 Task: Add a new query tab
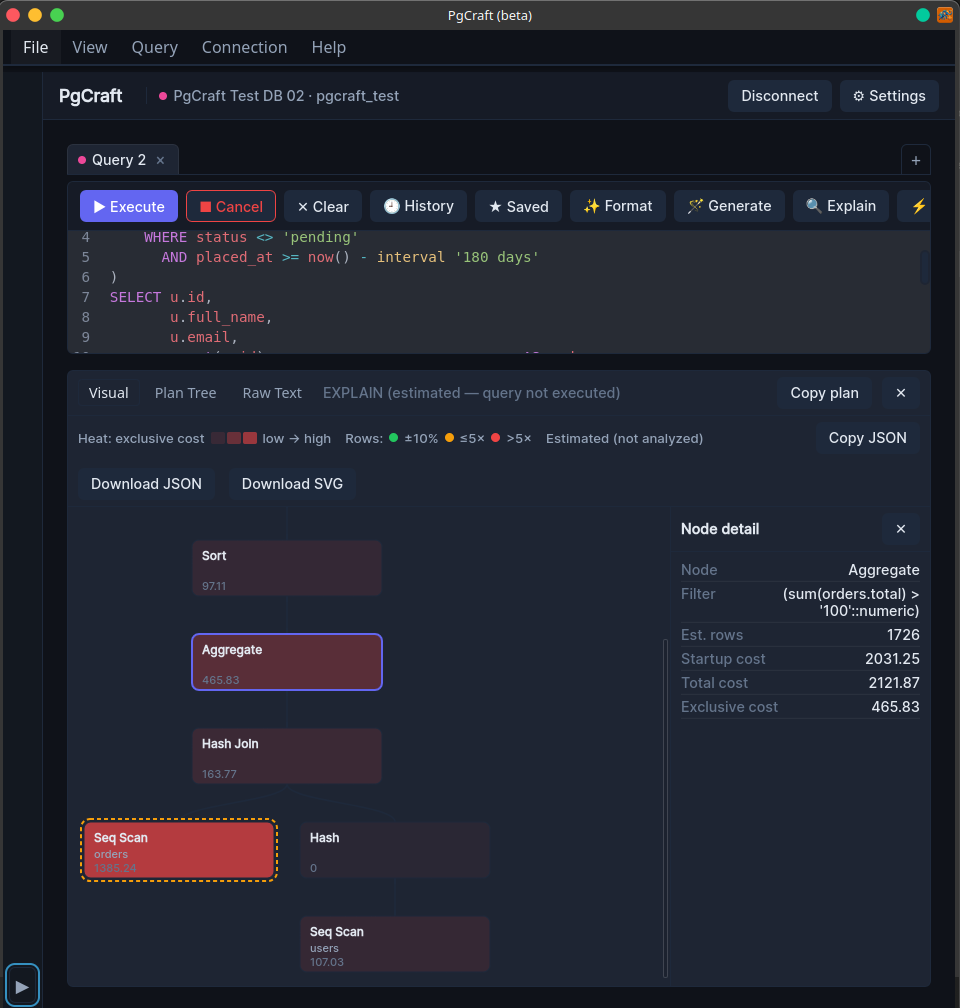[x=916, y=160]
